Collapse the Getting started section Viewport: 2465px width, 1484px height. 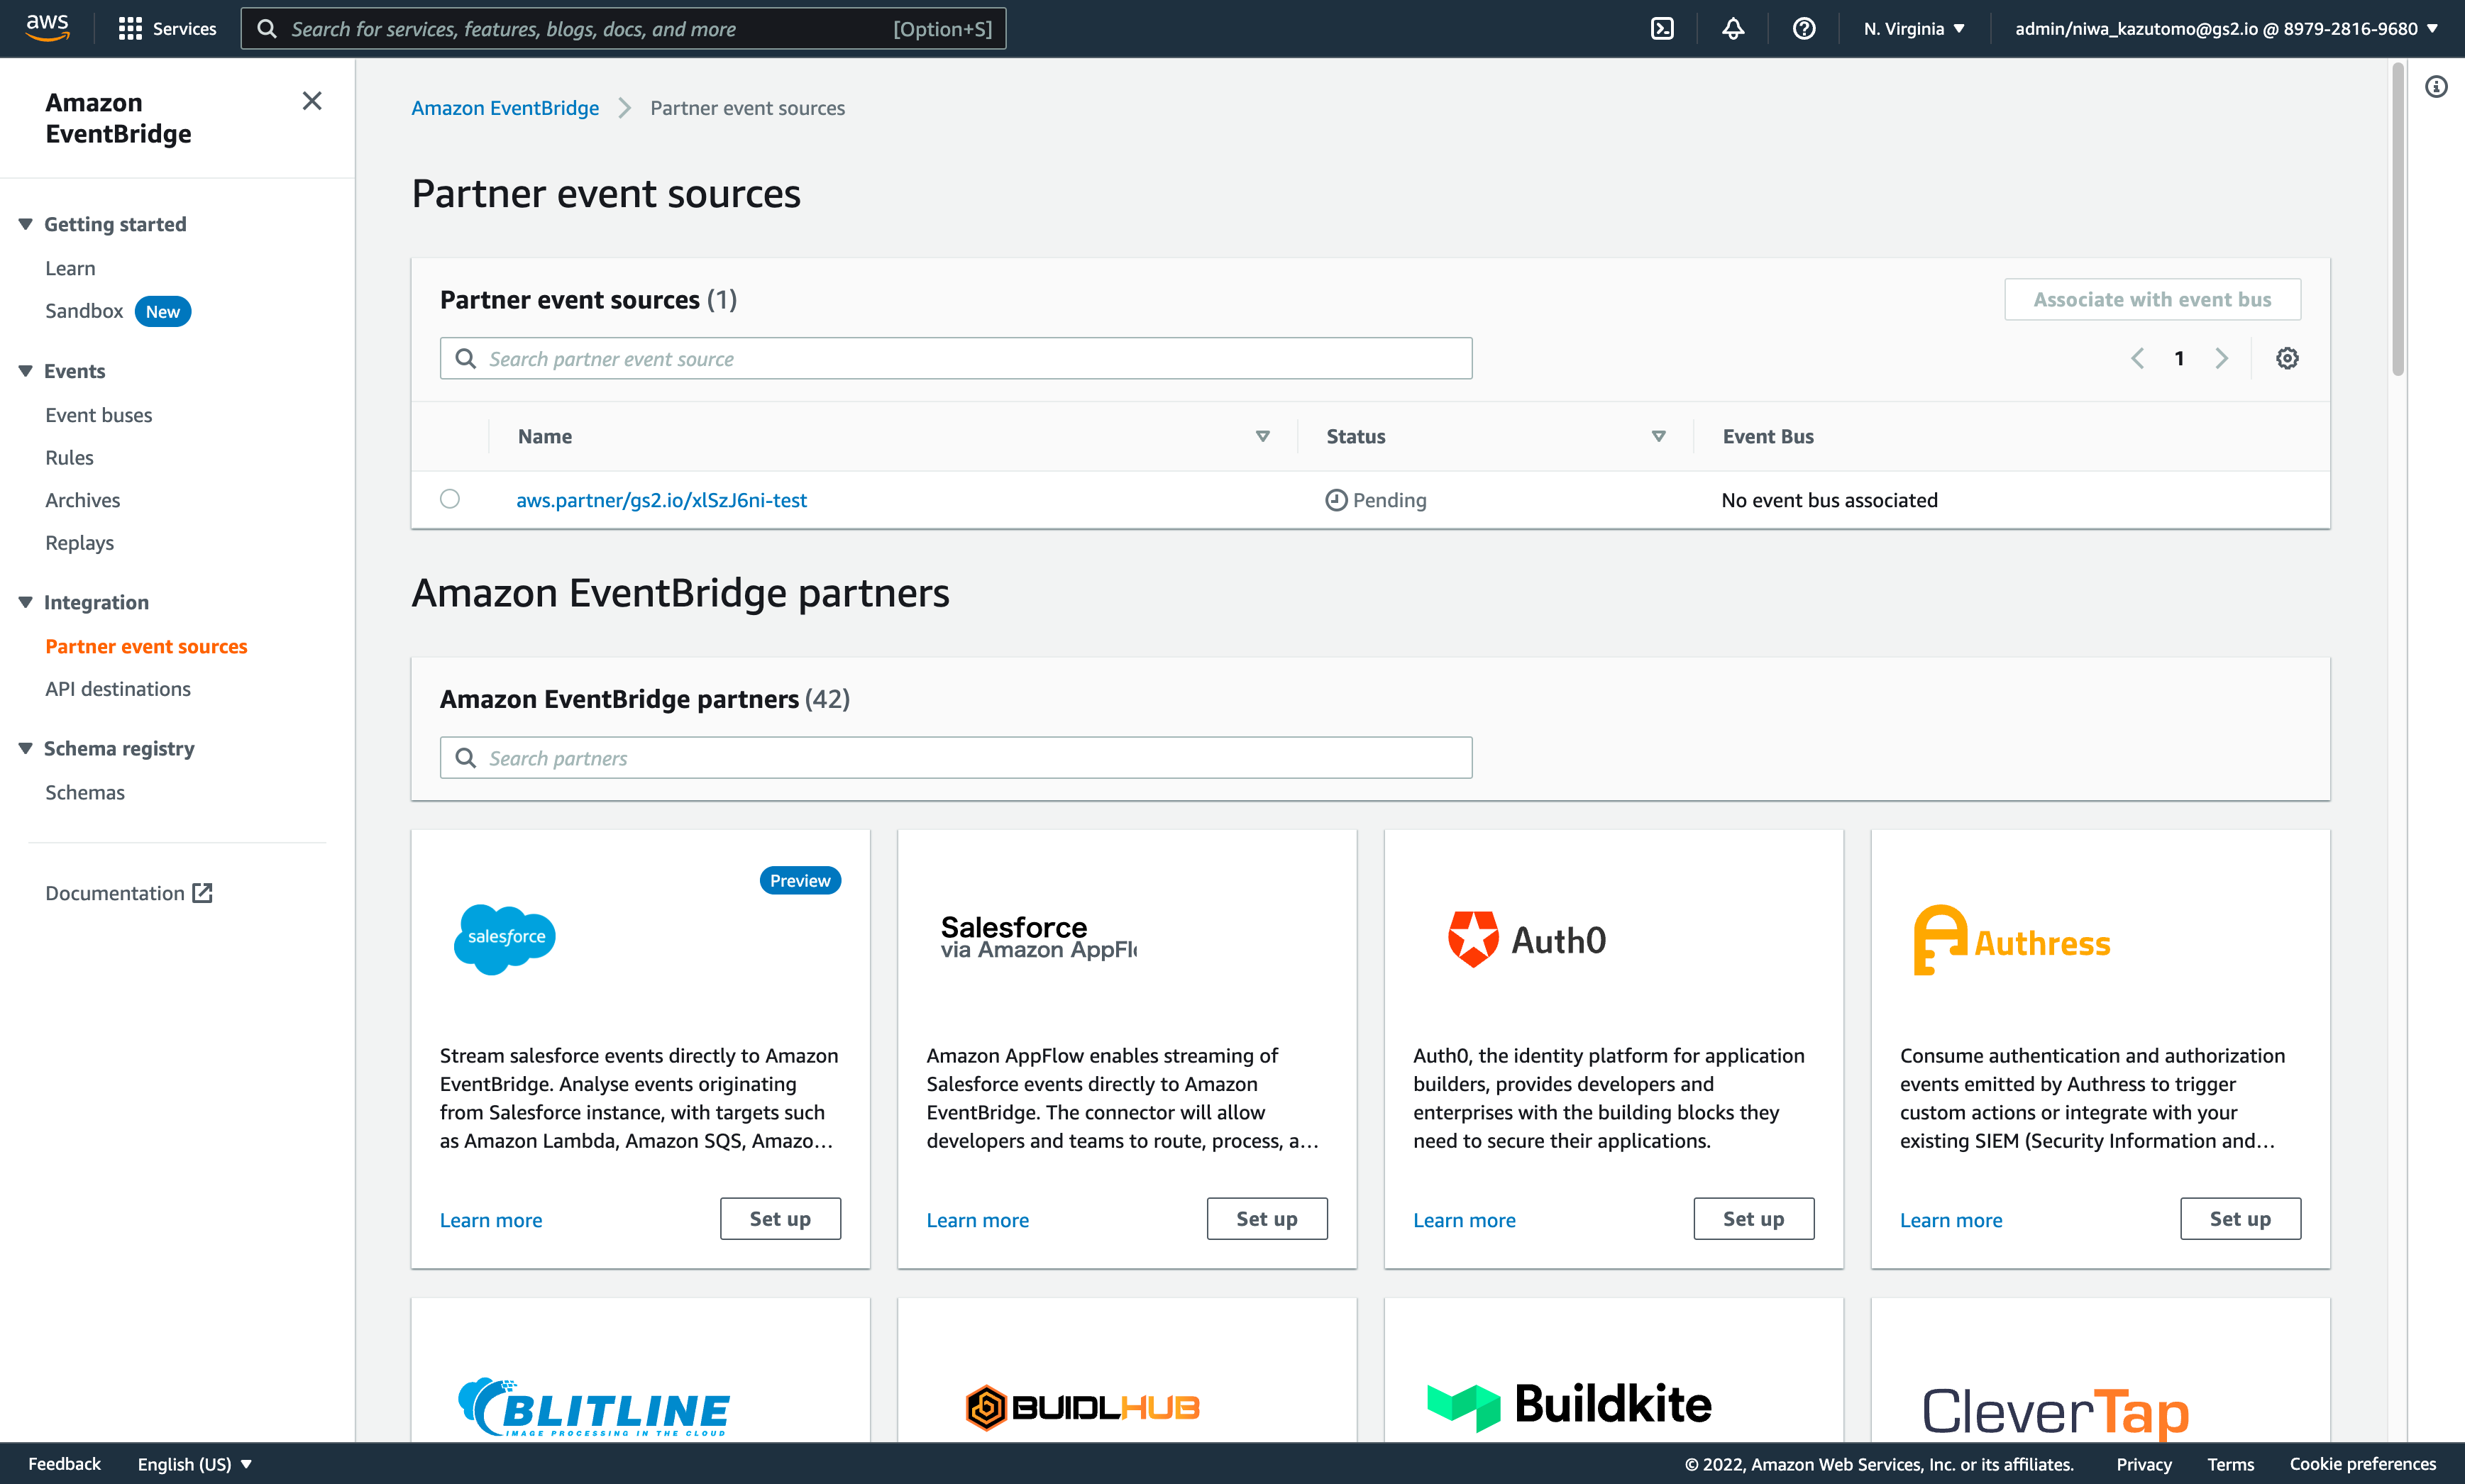[25, 224]
